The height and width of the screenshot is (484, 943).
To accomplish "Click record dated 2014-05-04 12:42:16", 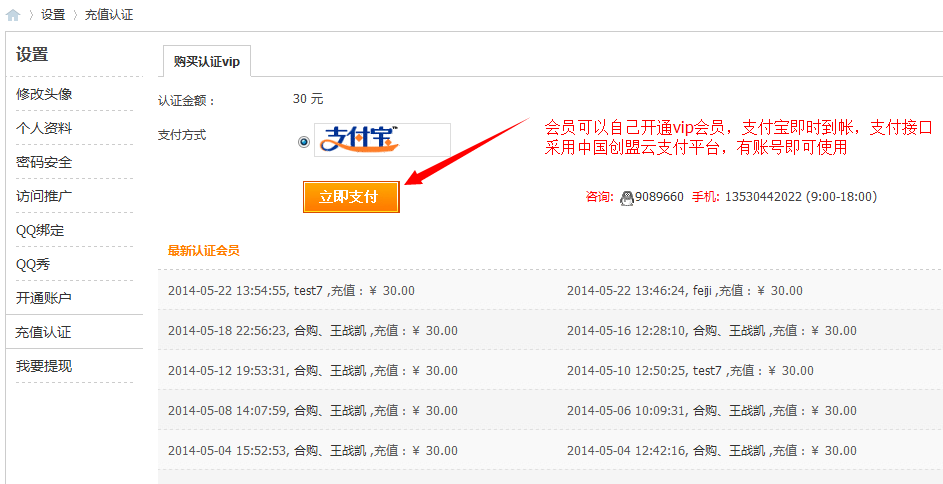I will 711,450.
